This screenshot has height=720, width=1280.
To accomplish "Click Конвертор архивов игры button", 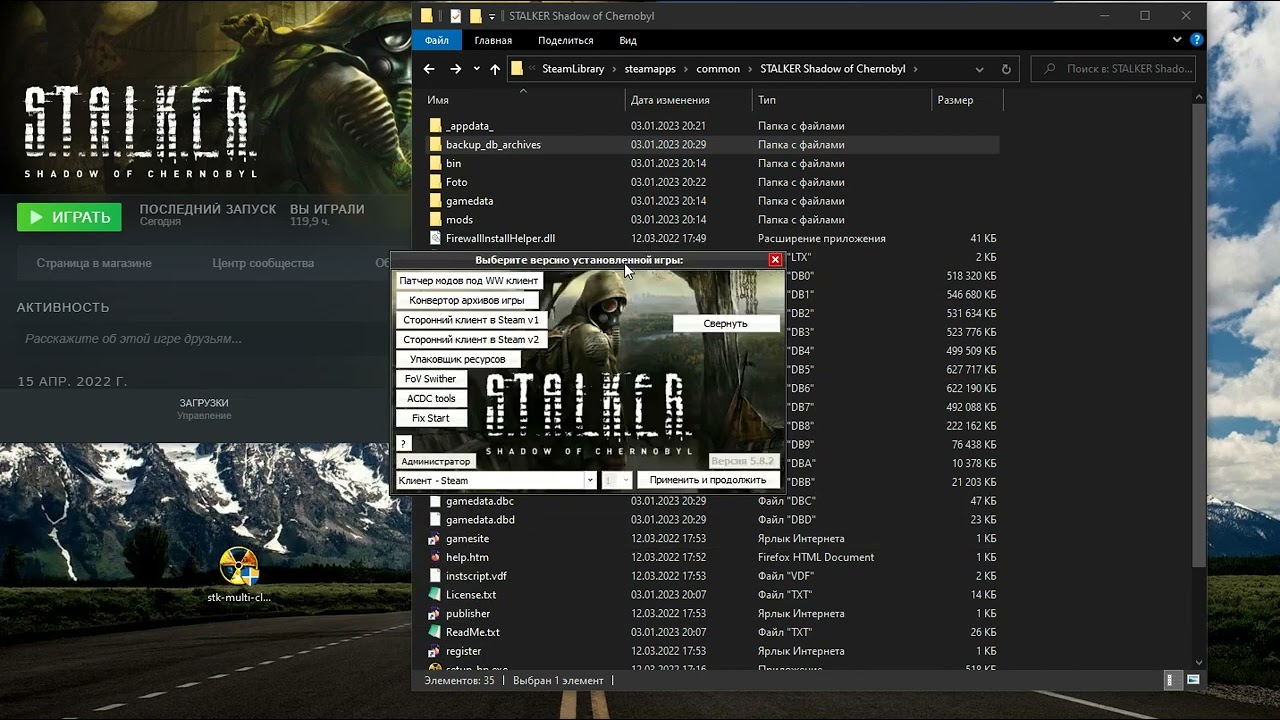I will (467, 300).
